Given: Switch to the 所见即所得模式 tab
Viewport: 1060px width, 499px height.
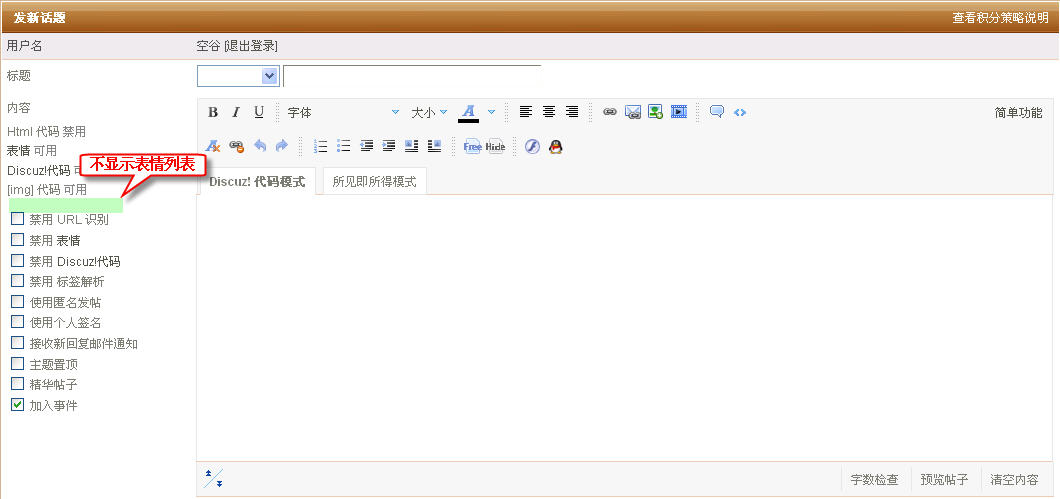Looking at the screenshot, I should [x=374, y=182].
